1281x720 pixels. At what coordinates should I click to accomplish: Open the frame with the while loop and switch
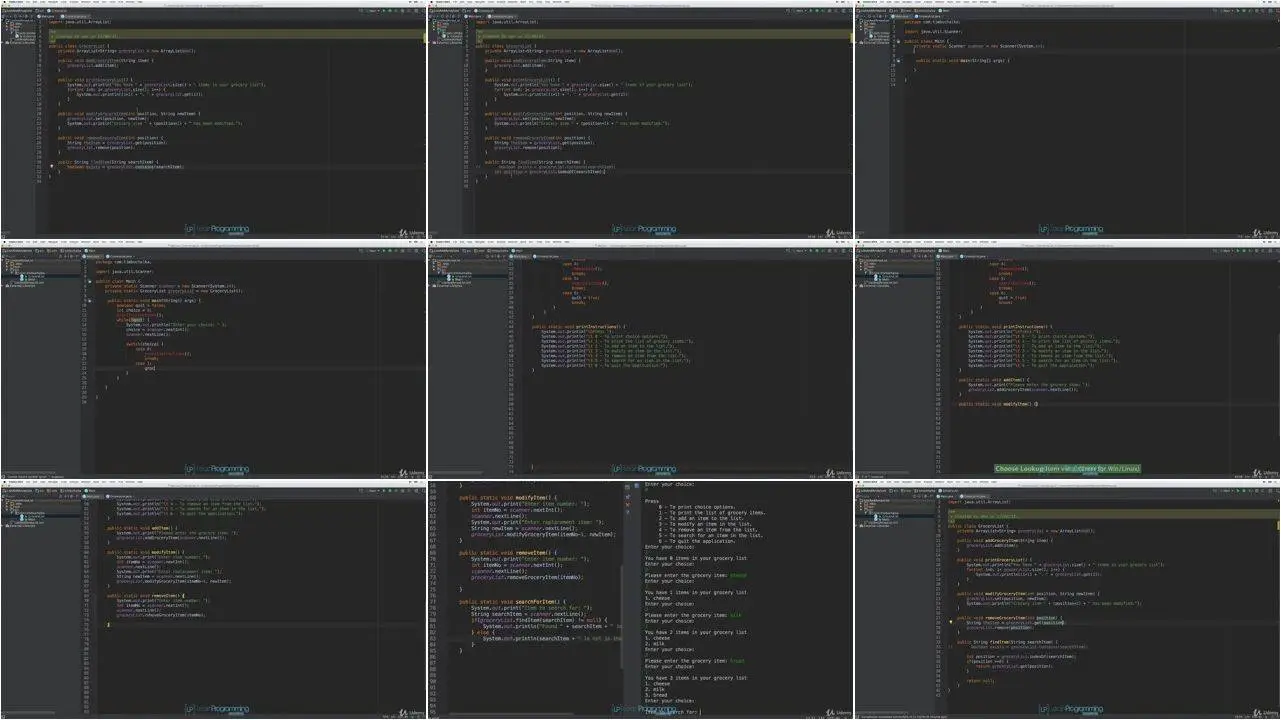click(213, 360)
